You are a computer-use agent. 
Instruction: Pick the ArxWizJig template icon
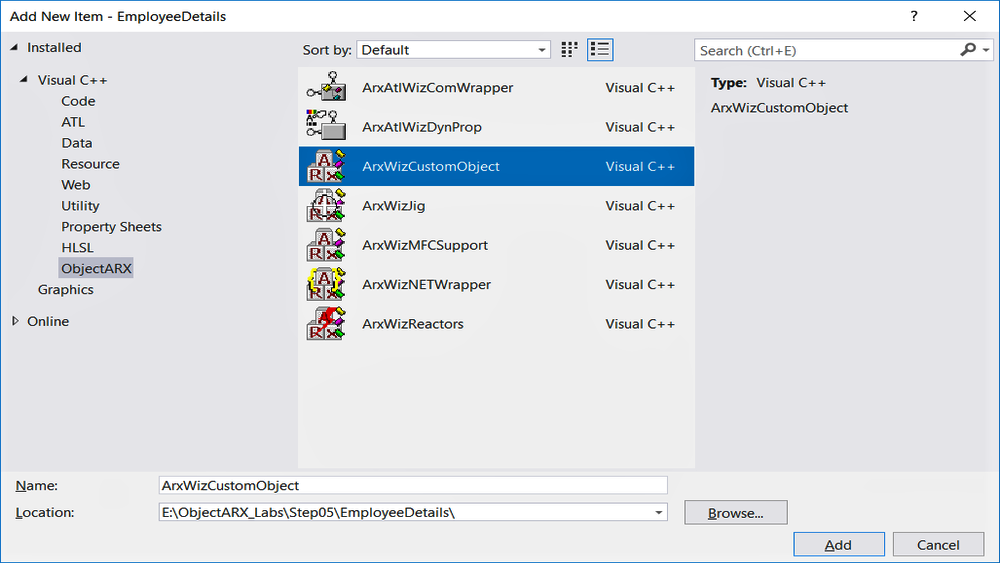click(x=326, y=205)
